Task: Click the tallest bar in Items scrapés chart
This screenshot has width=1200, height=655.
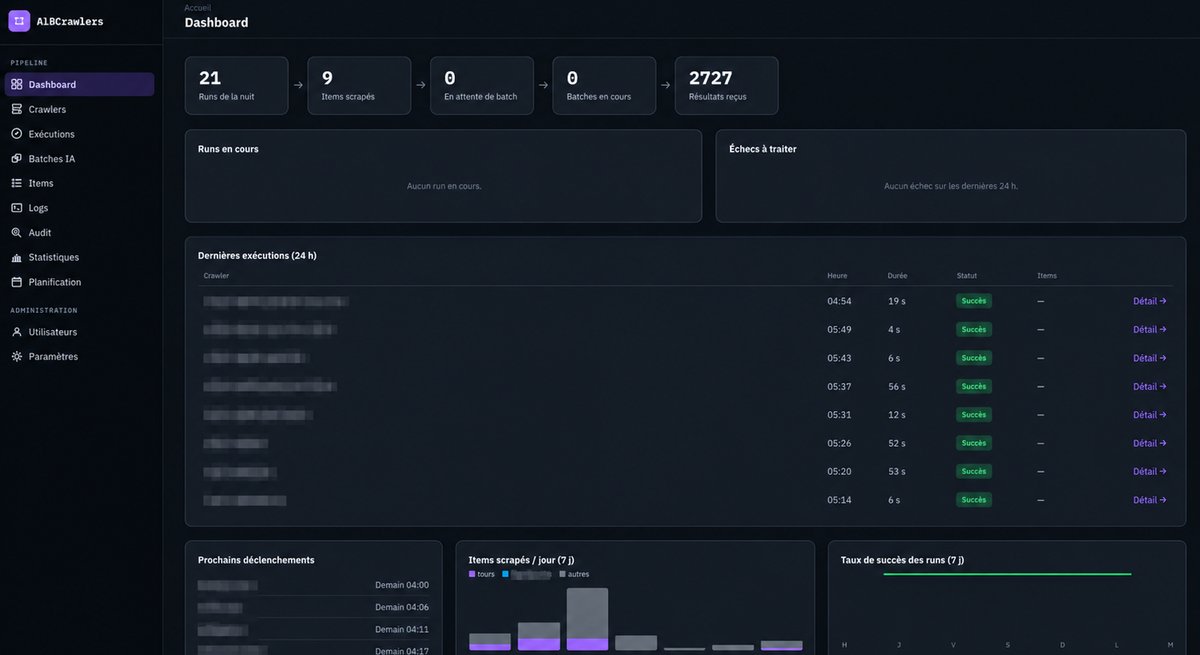Action: 587,619
